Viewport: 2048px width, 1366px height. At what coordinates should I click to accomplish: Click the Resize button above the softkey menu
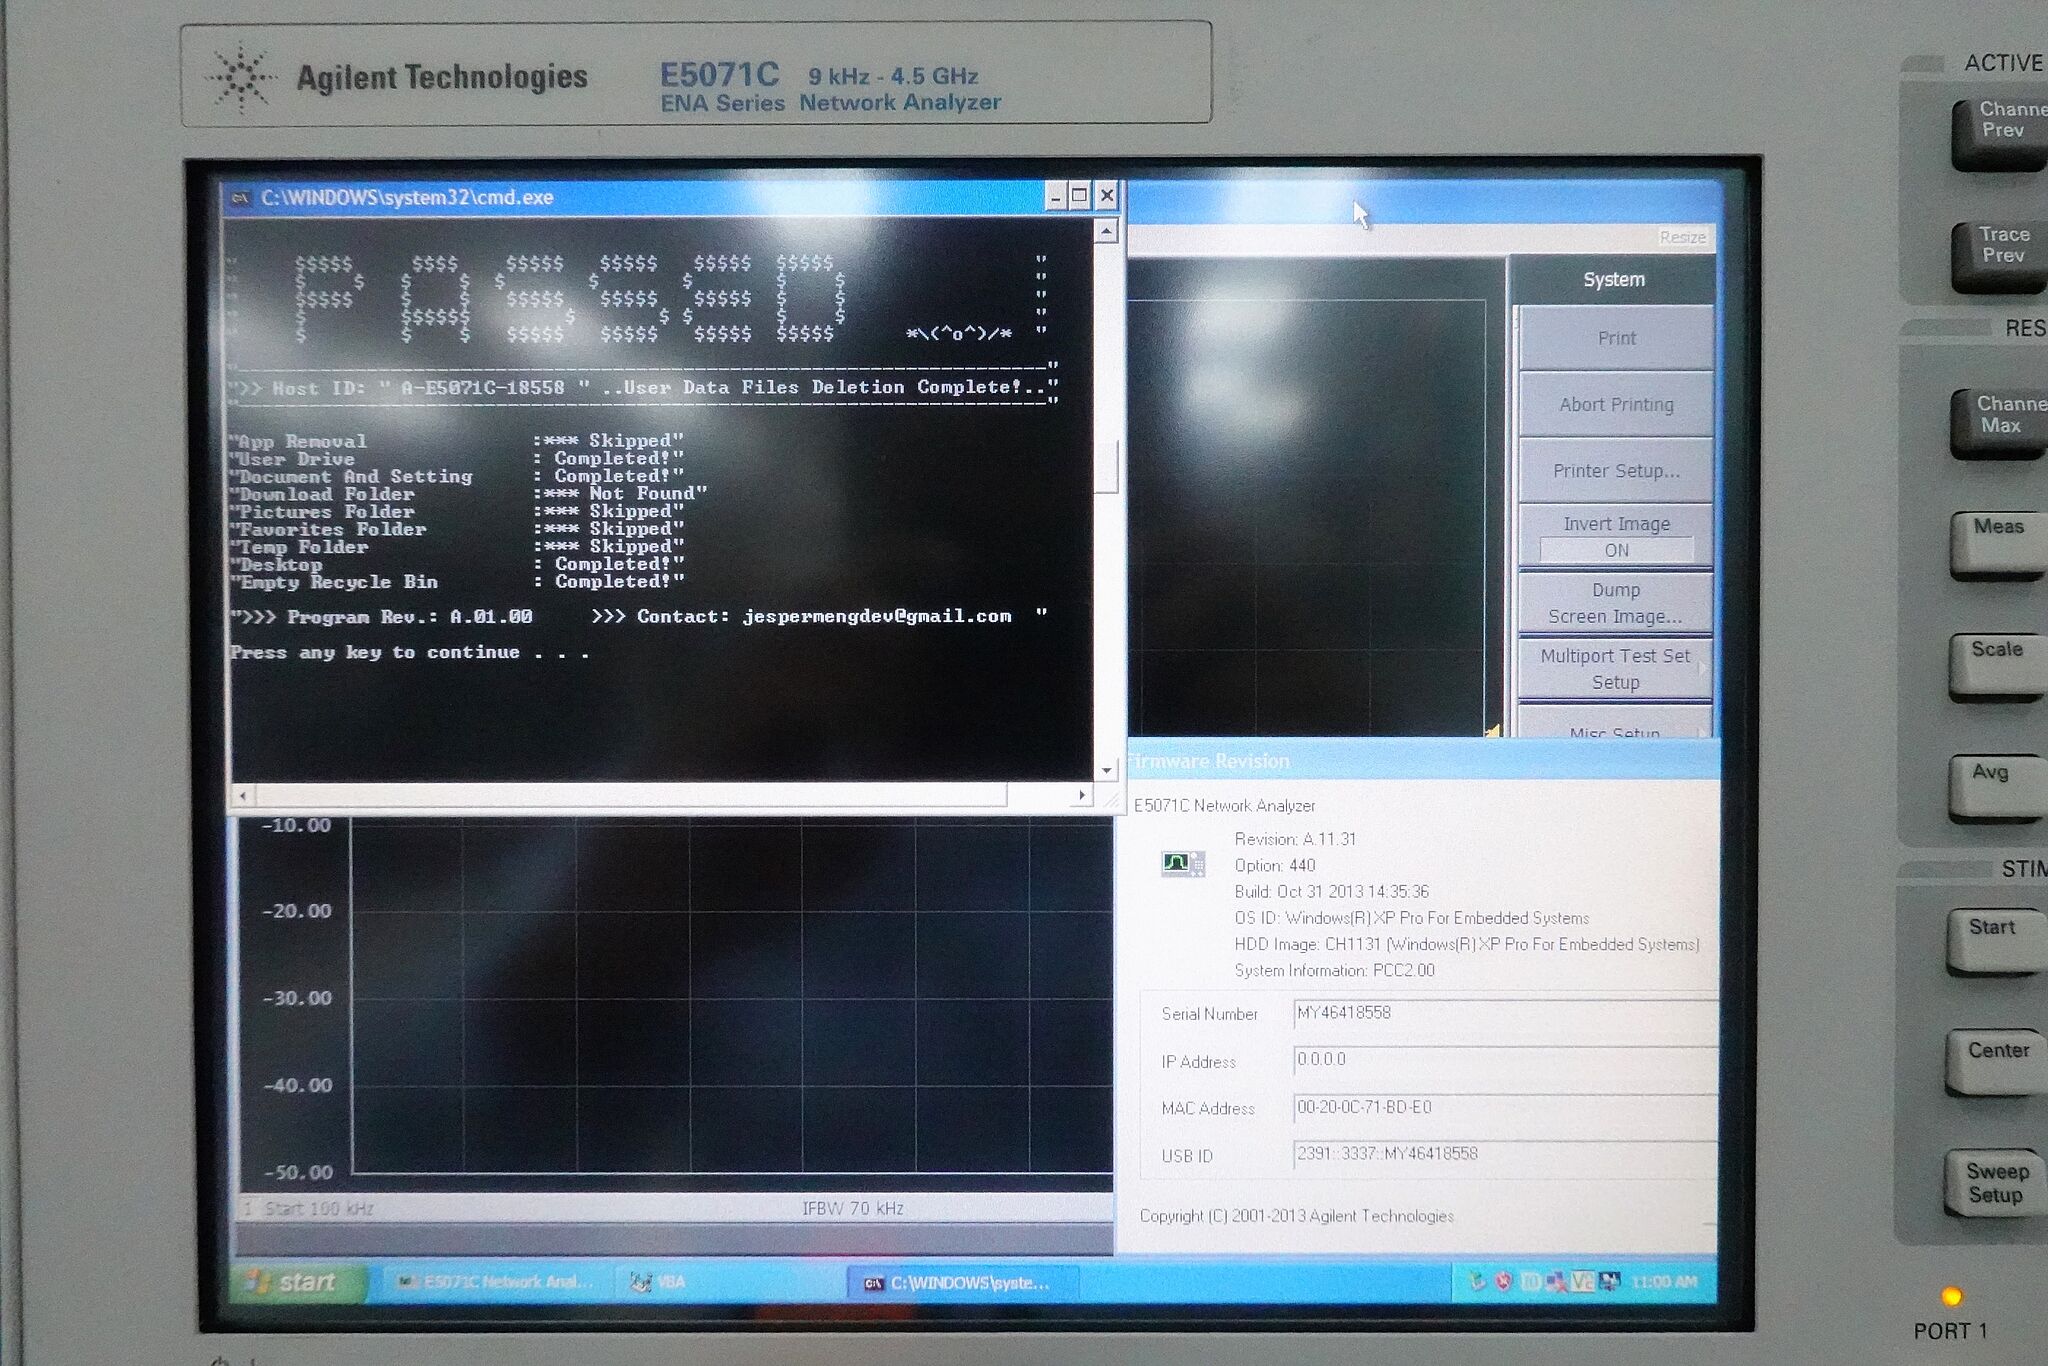(x=1683, y=237)
